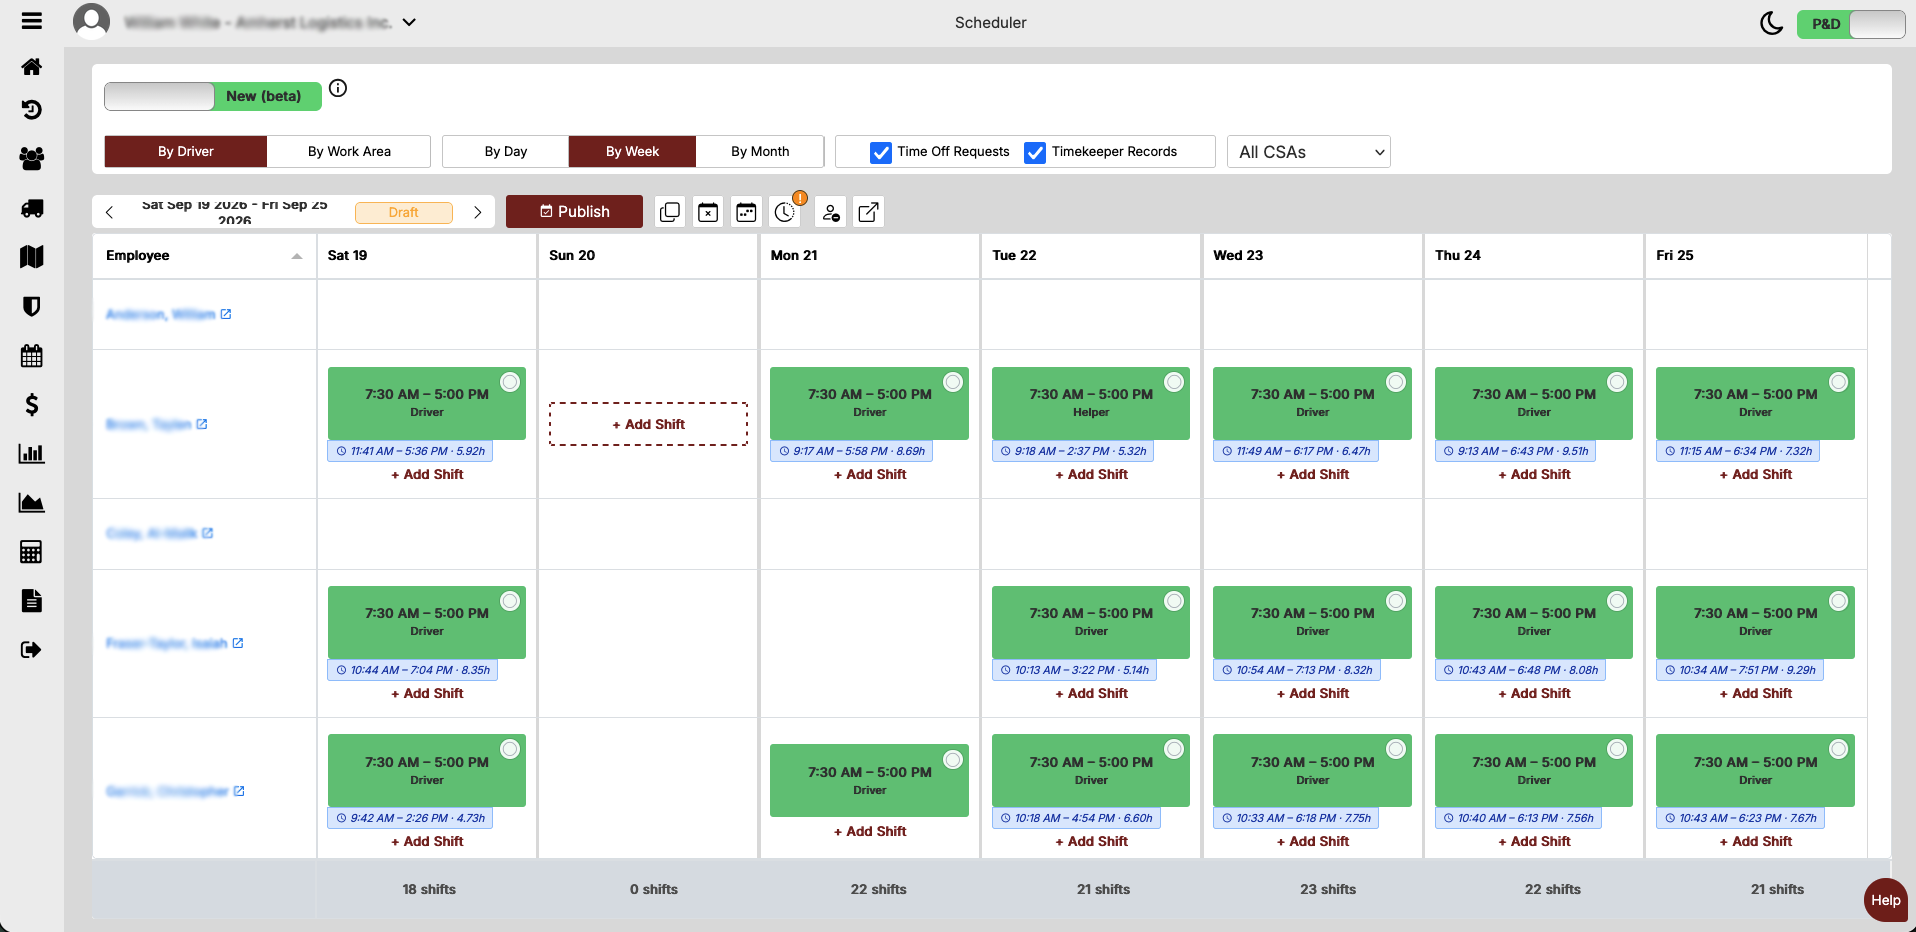Click the assign user toolbar icon

(x=831, y=212)
